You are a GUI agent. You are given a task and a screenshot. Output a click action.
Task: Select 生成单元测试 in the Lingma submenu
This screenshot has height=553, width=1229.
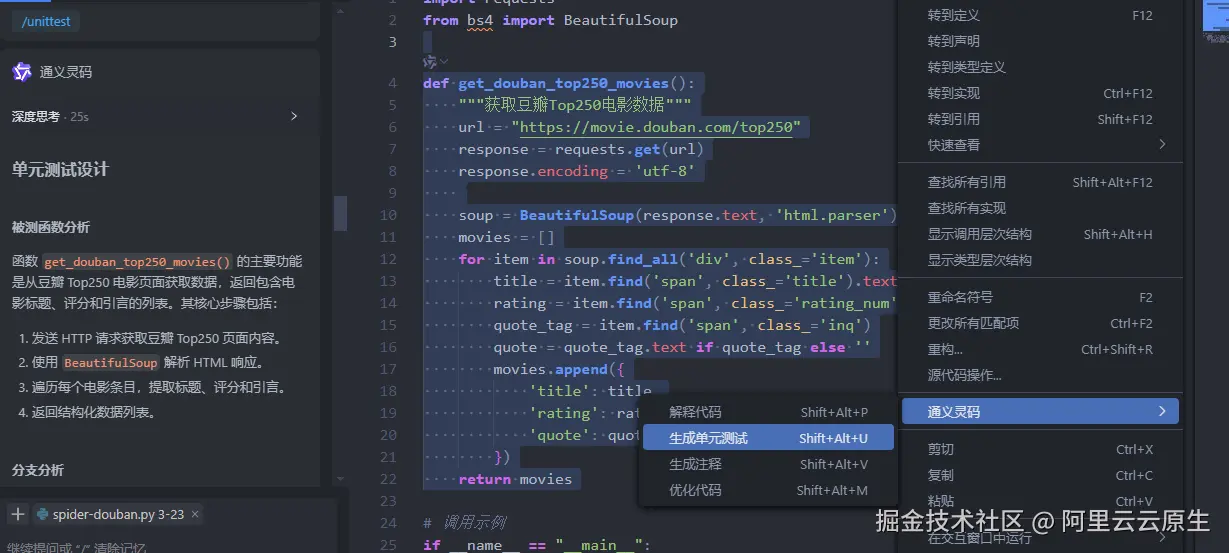tap(767, 438)
